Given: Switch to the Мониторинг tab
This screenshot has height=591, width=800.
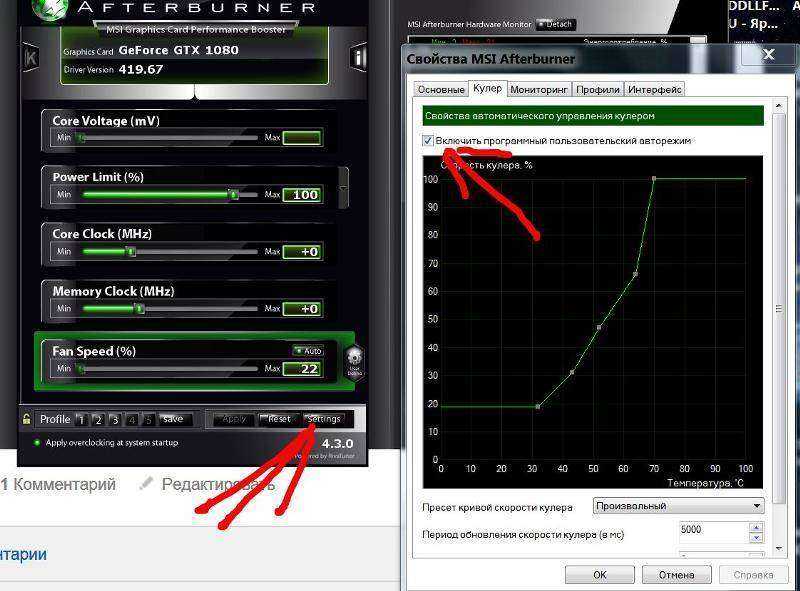Looking at the screenshot, I should click(539, 89).
